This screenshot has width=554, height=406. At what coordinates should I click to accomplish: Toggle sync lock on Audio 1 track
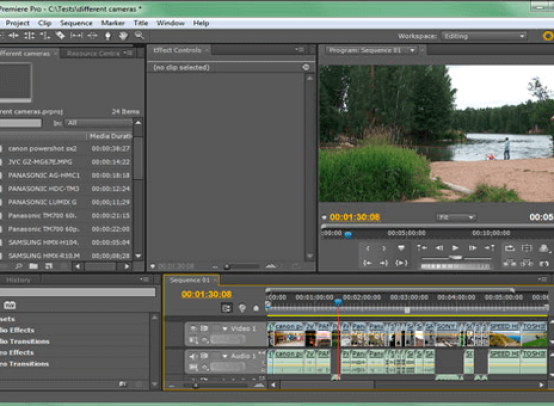click(x=204, y=356)
